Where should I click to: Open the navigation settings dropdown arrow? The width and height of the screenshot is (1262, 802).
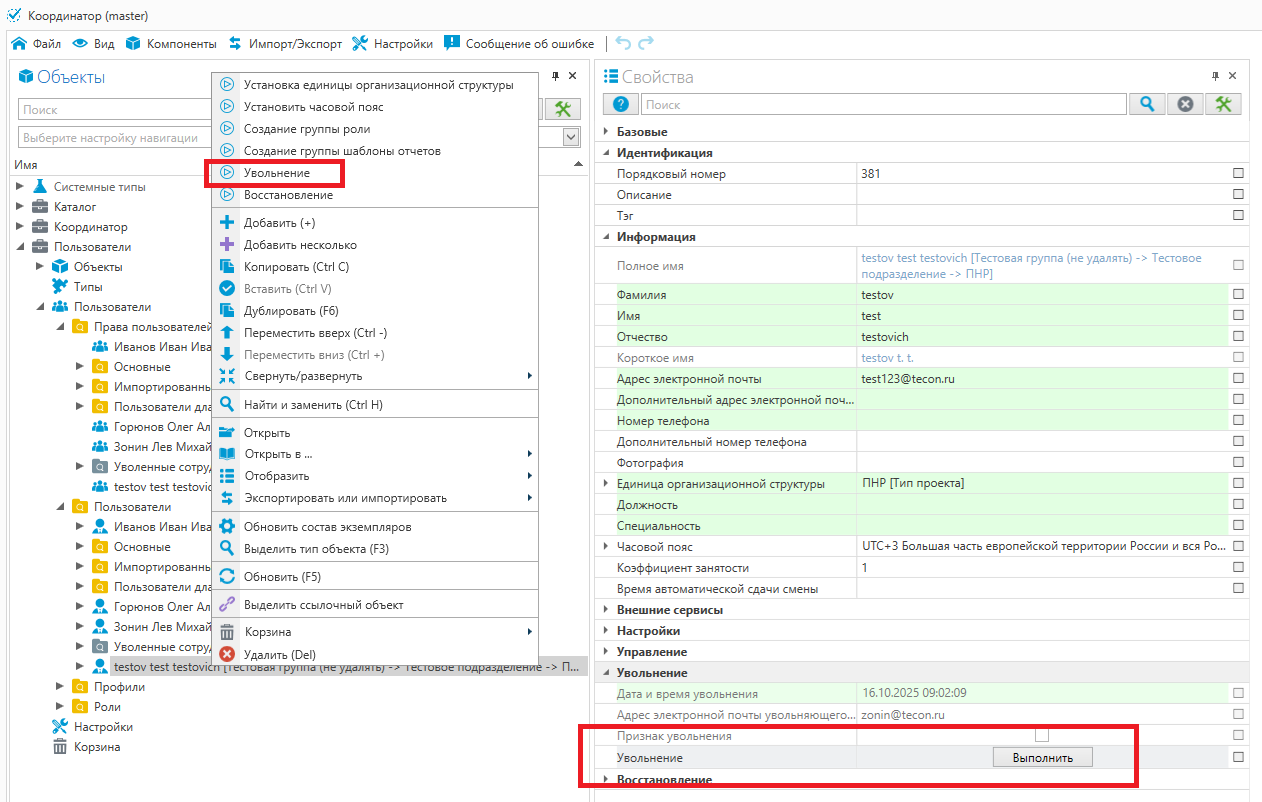571,137
